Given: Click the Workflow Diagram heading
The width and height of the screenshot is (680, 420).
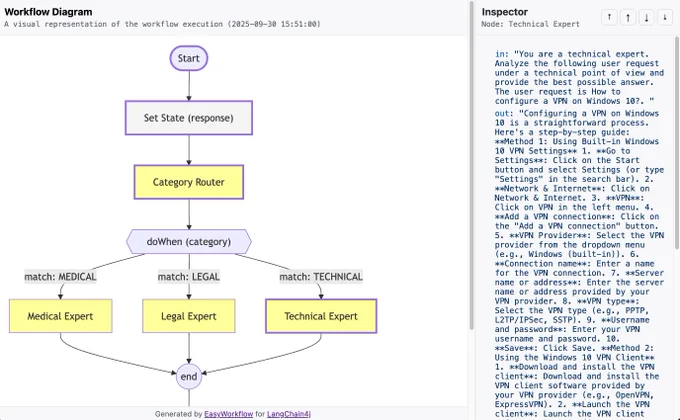Looking at the screenshot, I should [48, 12].
